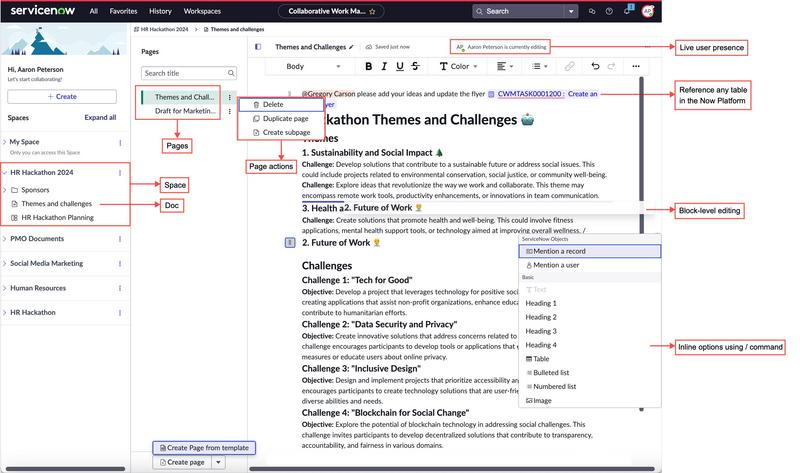Choose Create subpage from page actions menu

click(x=281, y=132)
